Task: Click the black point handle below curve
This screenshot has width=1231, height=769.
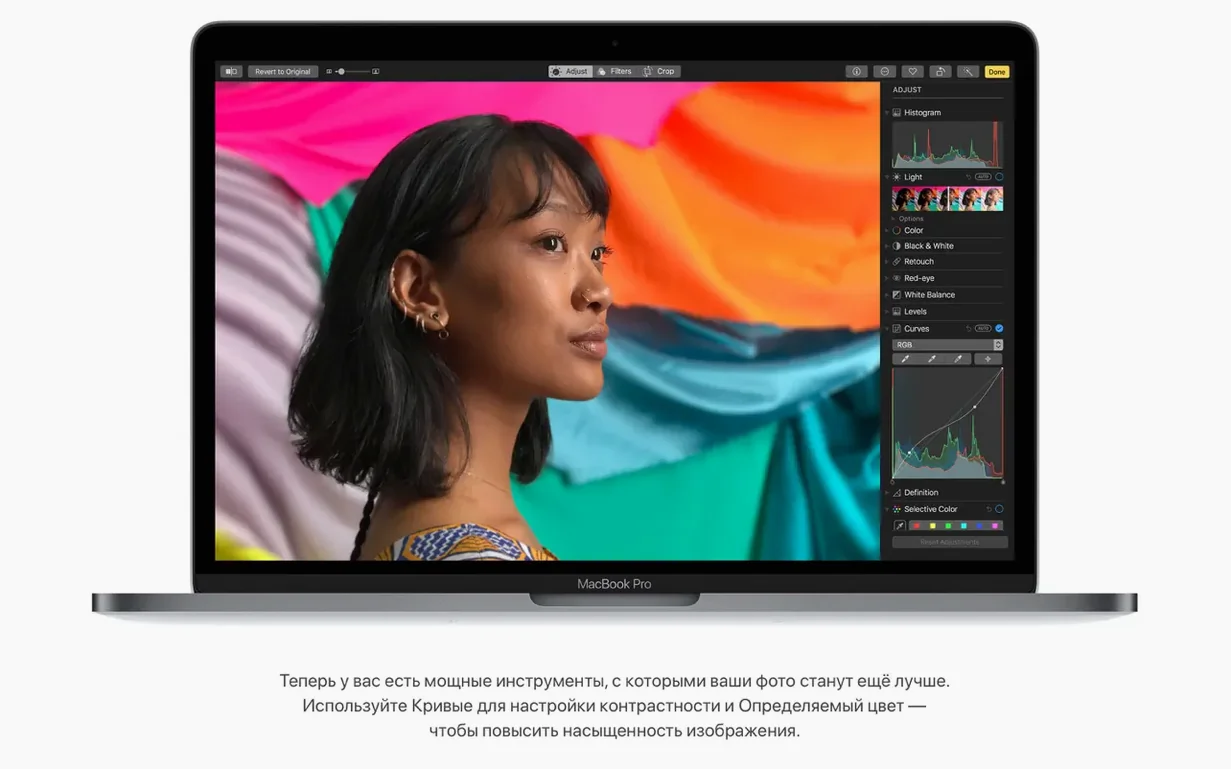Action: point(893,482)
